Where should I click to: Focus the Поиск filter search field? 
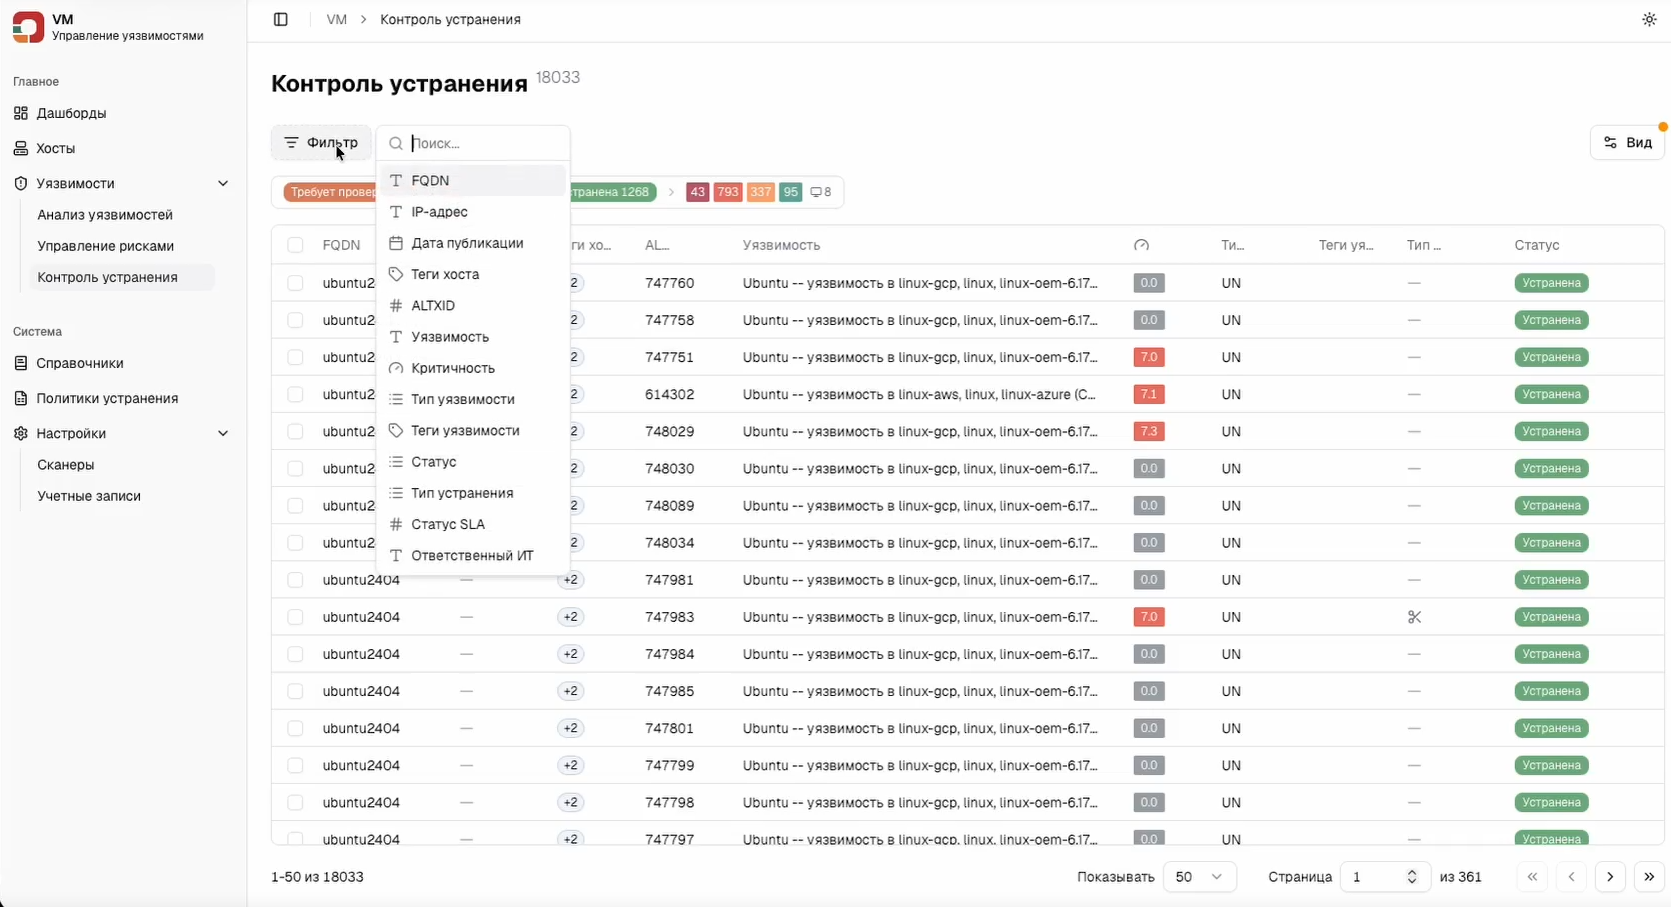coord(485,143)
